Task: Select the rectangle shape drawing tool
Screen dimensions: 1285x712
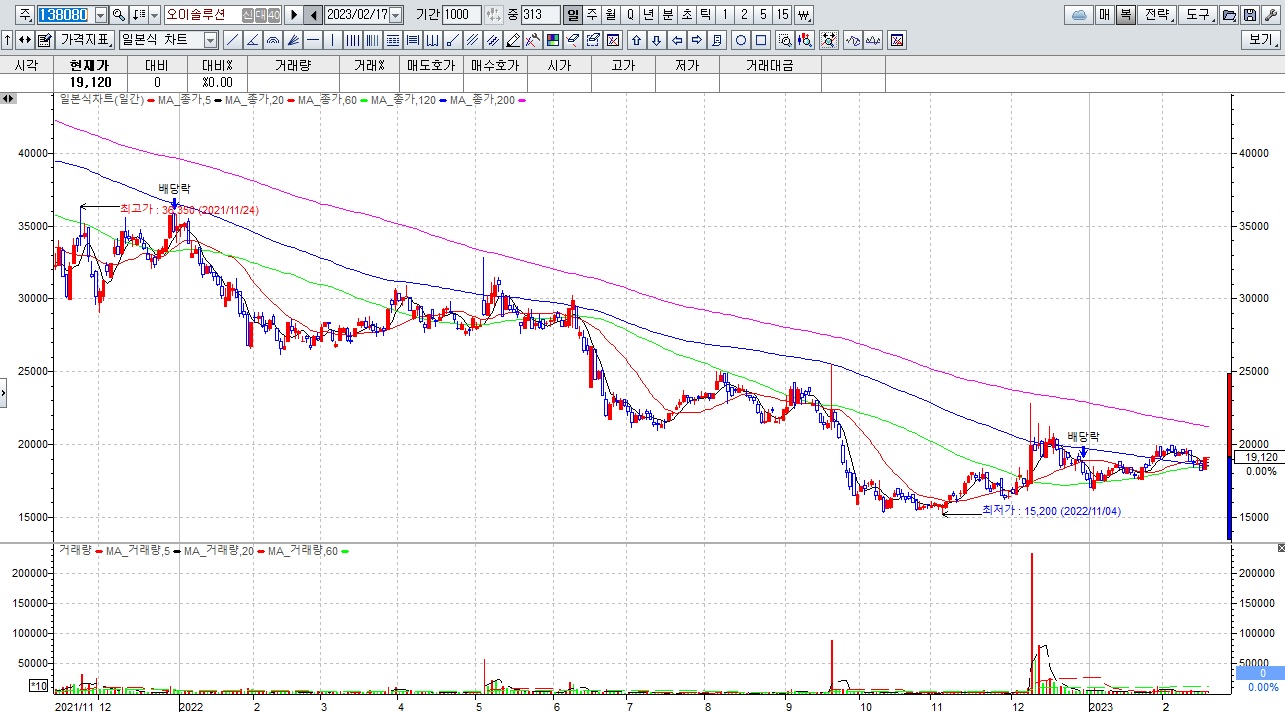Action: [760, 40]
